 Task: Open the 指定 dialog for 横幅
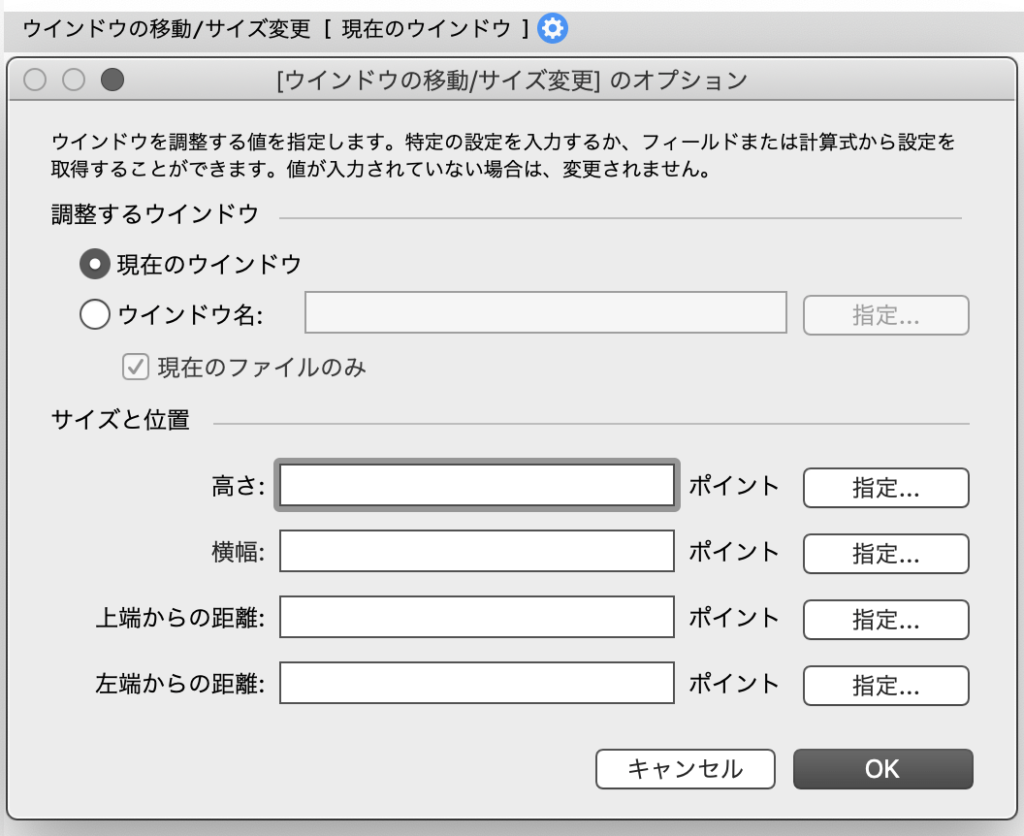coord(884,554)
